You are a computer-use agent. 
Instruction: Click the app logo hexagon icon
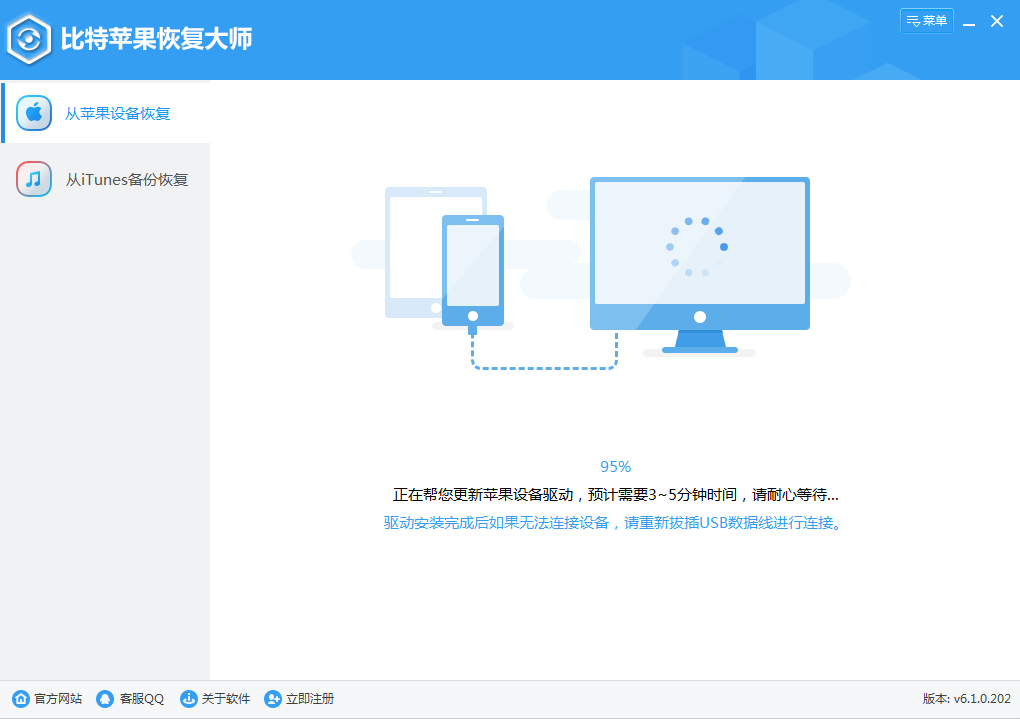30,39
